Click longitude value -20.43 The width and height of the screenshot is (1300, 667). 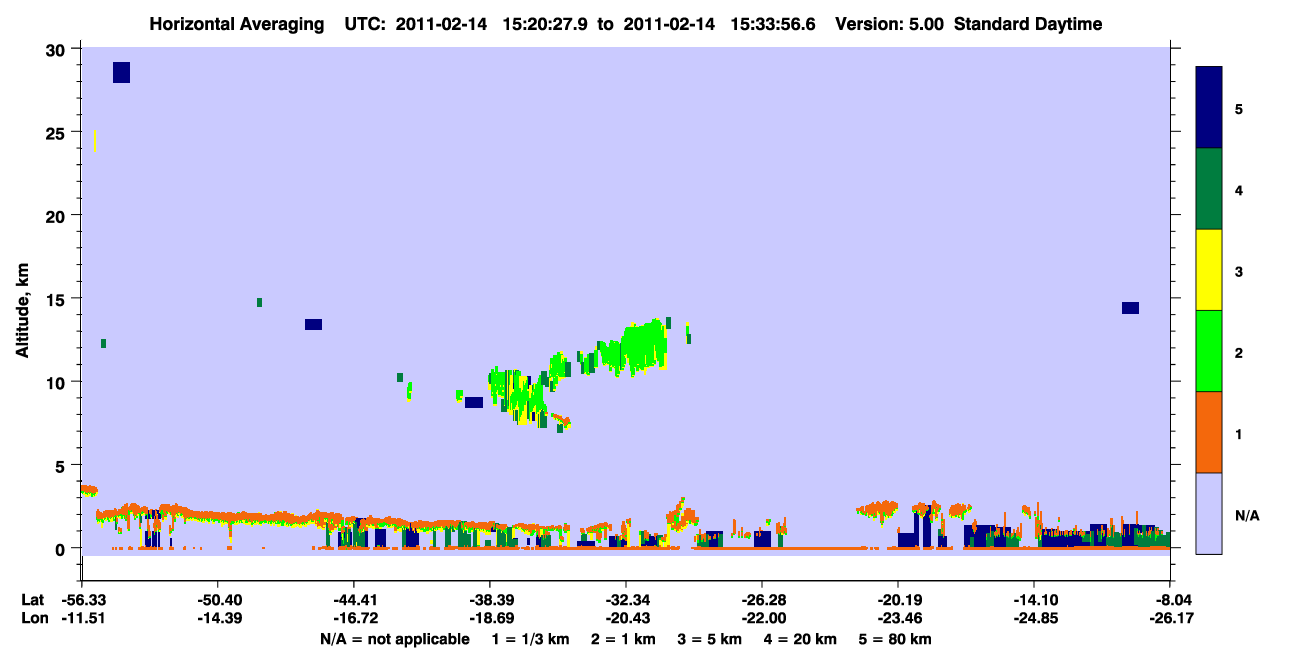(626, 618)
